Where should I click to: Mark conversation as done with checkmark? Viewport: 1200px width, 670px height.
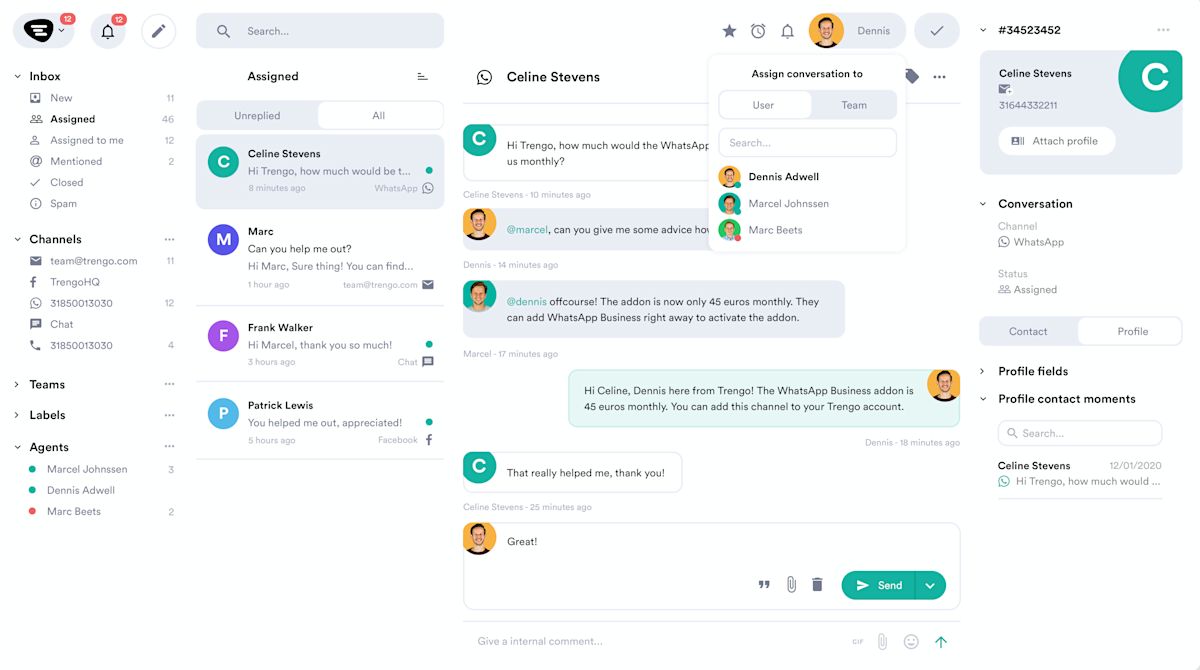click(936, 31)
